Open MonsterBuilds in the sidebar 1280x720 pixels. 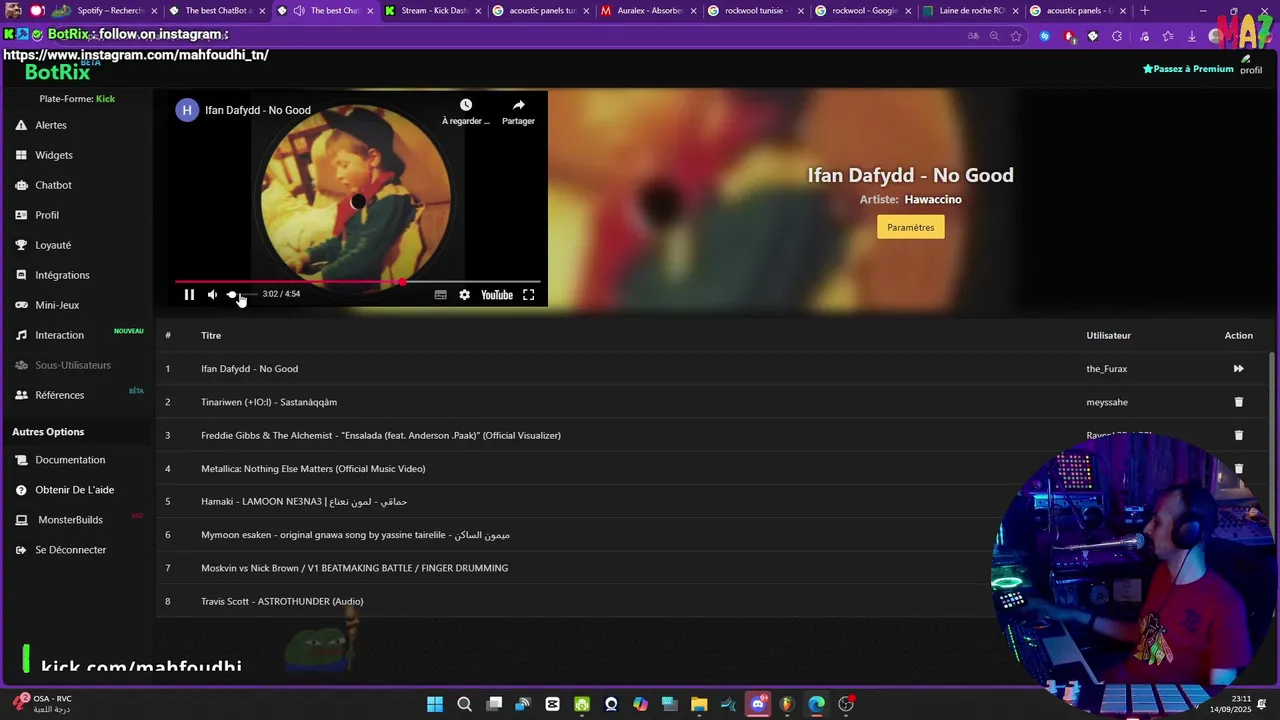[x=70, y=520]
